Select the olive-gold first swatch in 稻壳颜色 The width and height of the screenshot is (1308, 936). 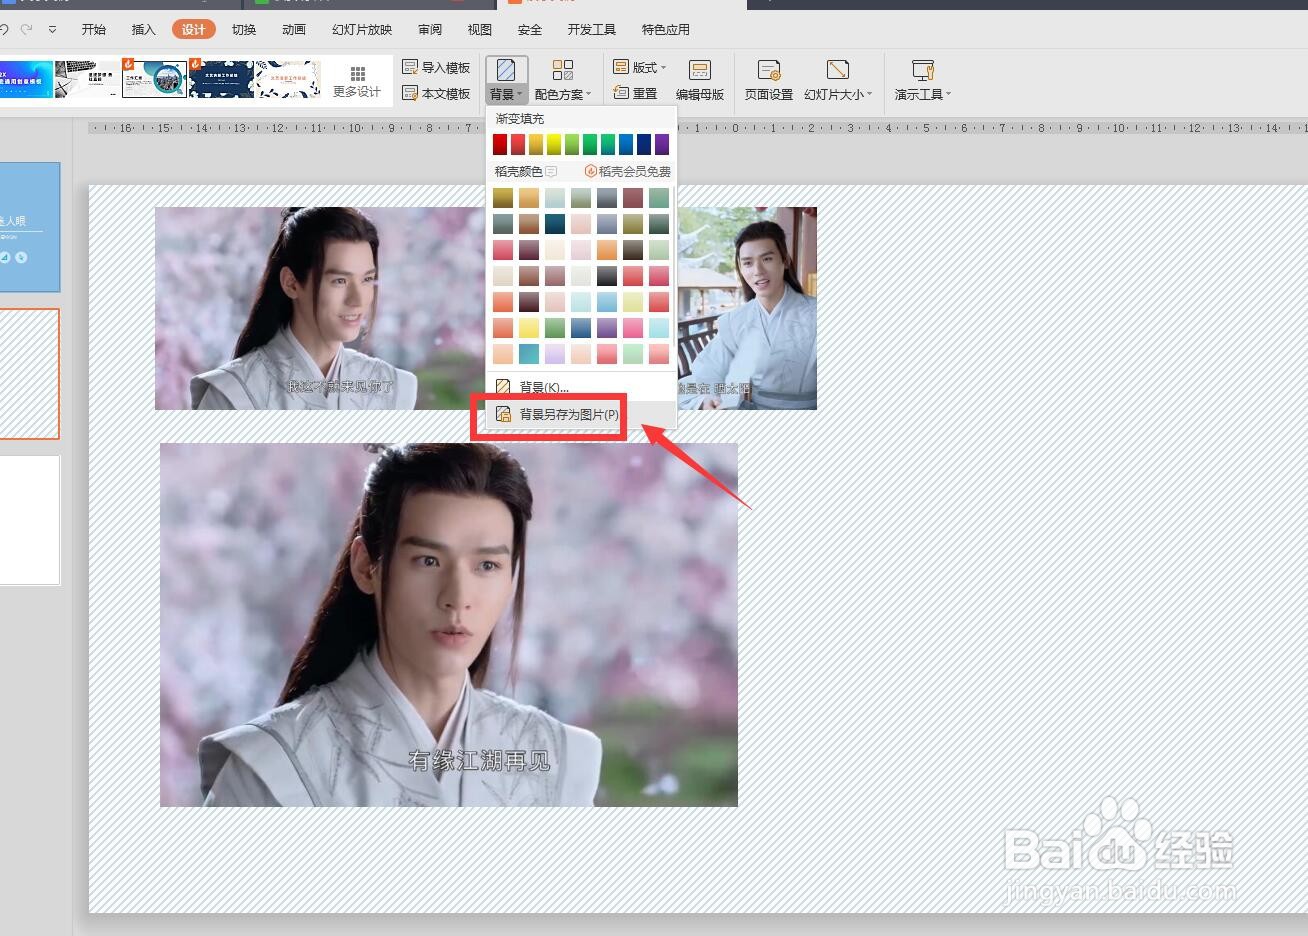[503, 198]
